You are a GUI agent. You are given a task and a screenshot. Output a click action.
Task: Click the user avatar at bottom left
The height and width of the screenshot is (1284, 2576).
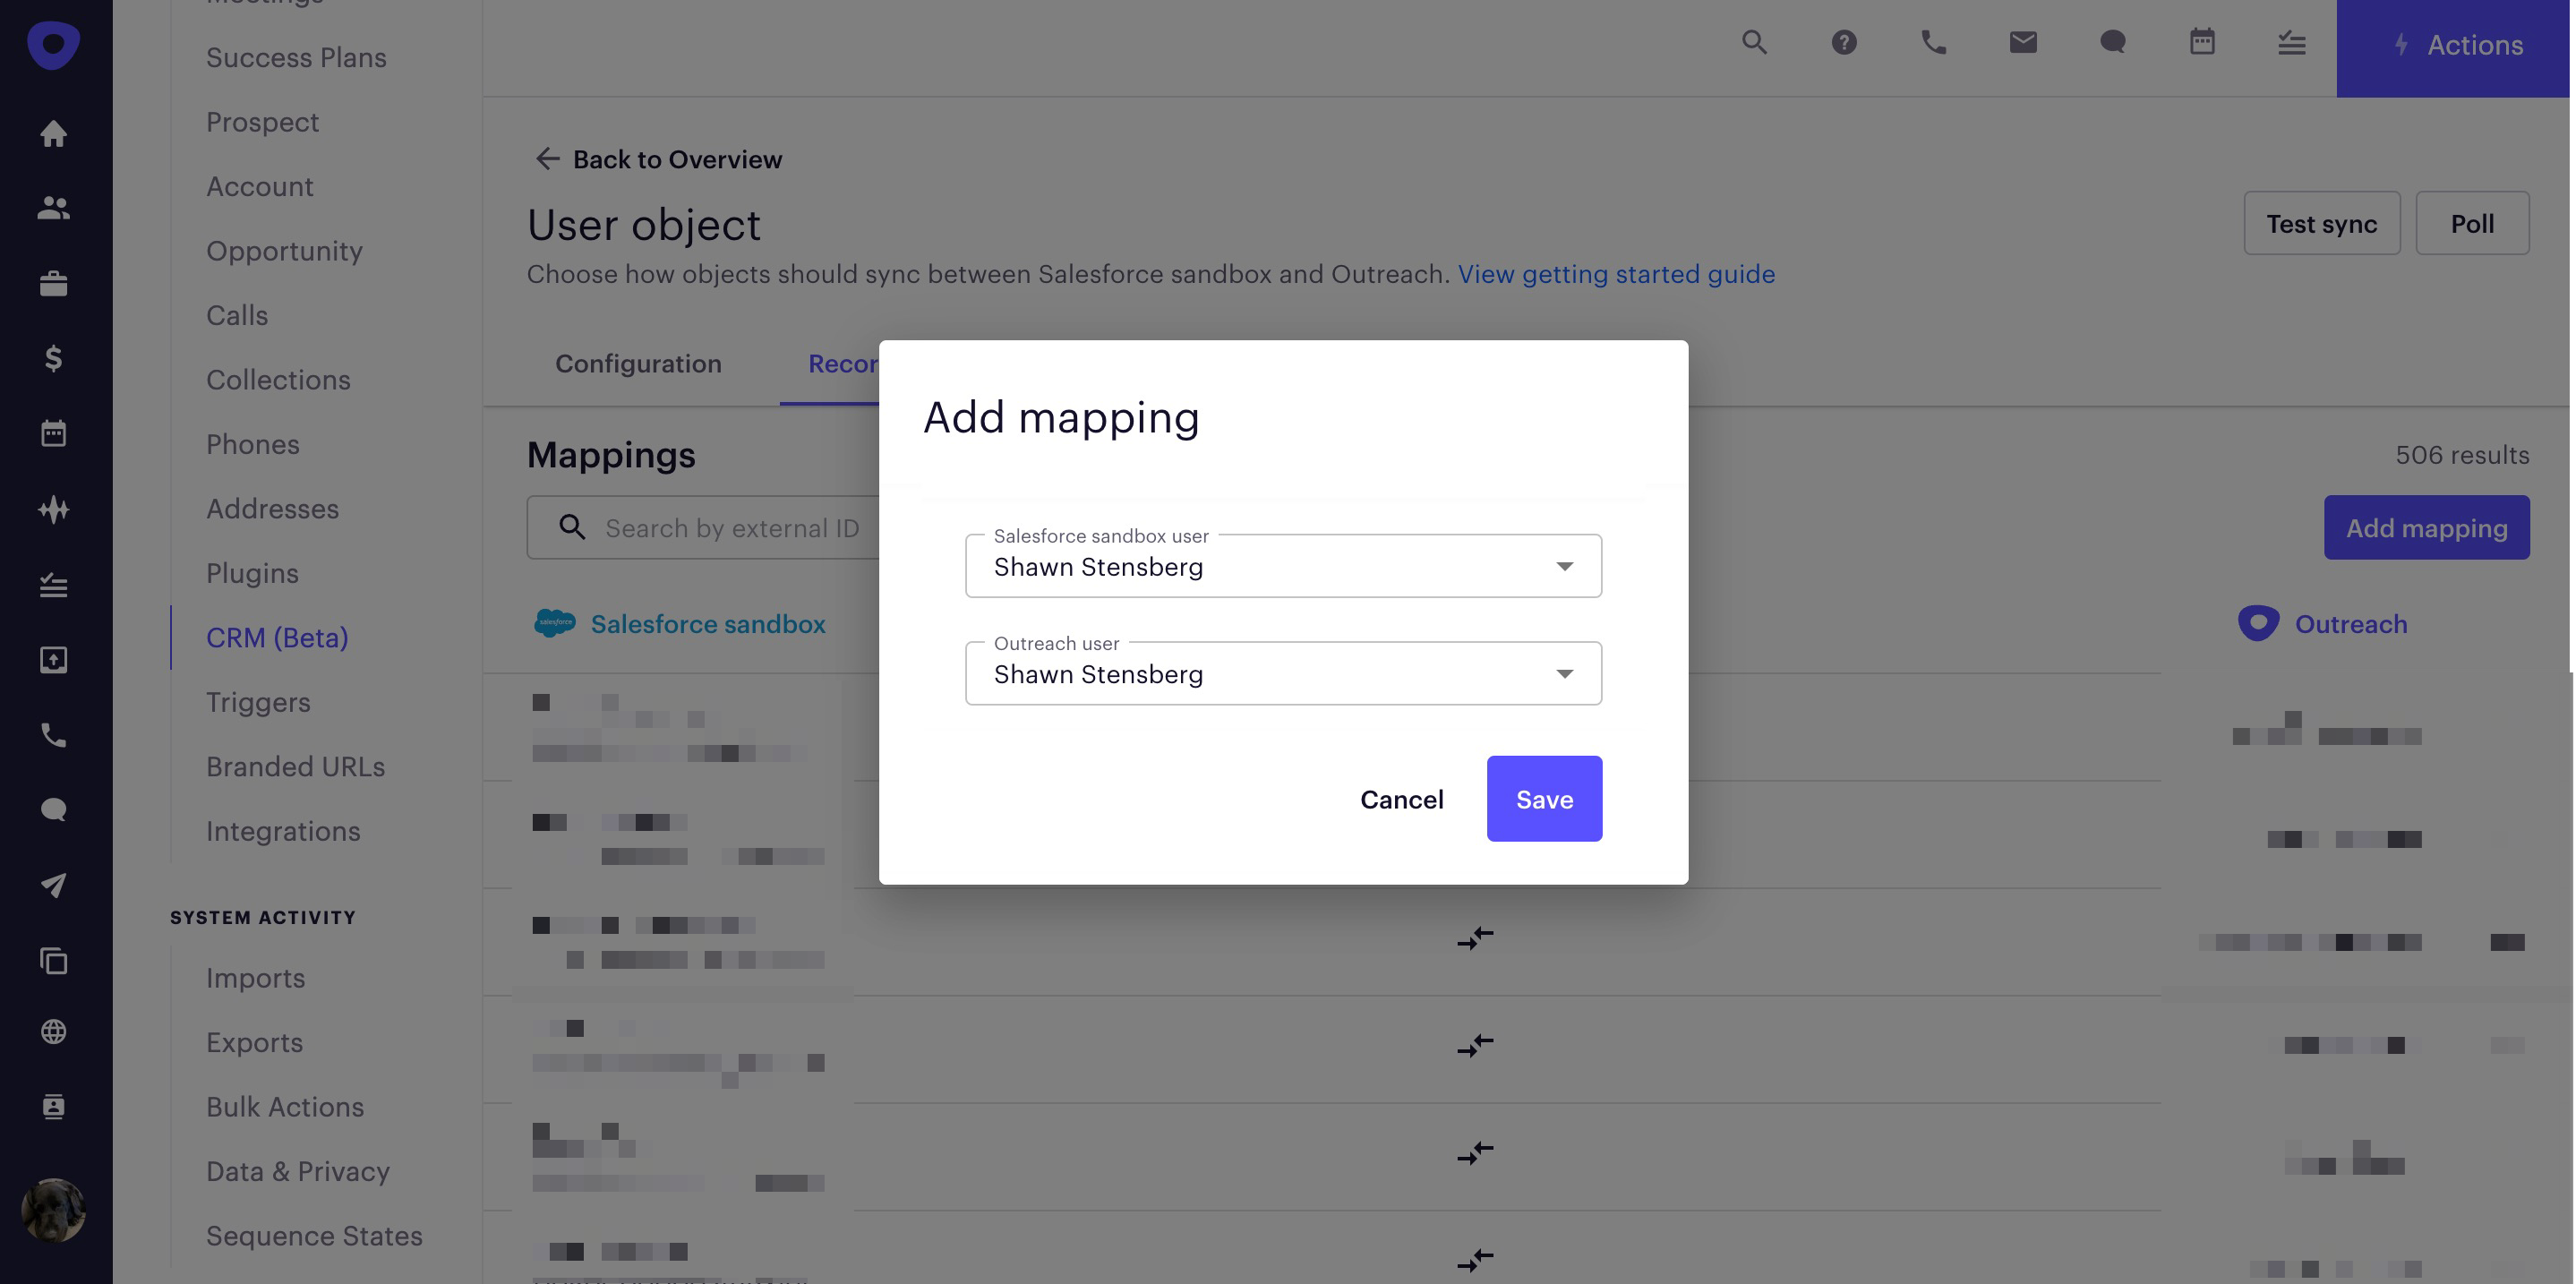click(x=53, y=1210)
